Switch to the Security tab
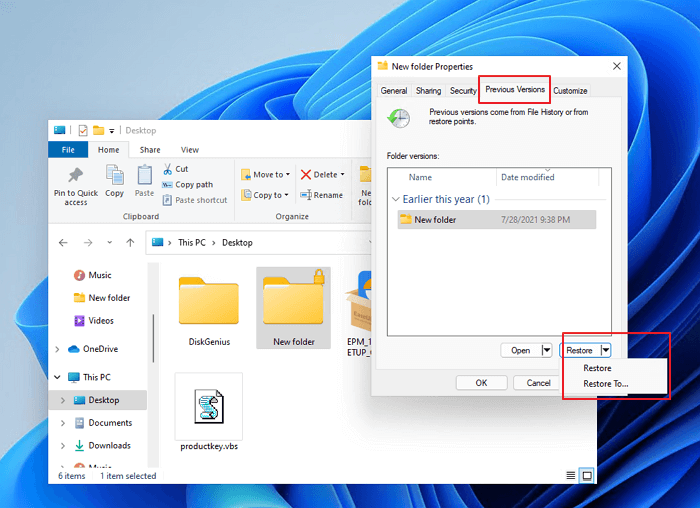 tap(463, 91)
